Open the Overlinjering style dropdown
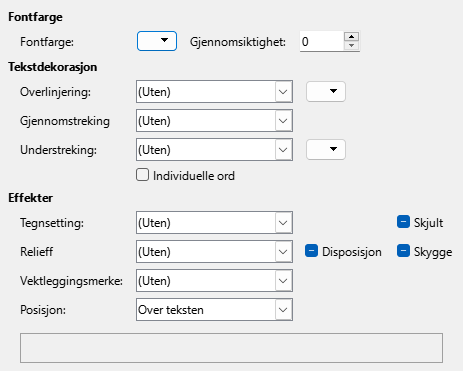 click(214, 92)
